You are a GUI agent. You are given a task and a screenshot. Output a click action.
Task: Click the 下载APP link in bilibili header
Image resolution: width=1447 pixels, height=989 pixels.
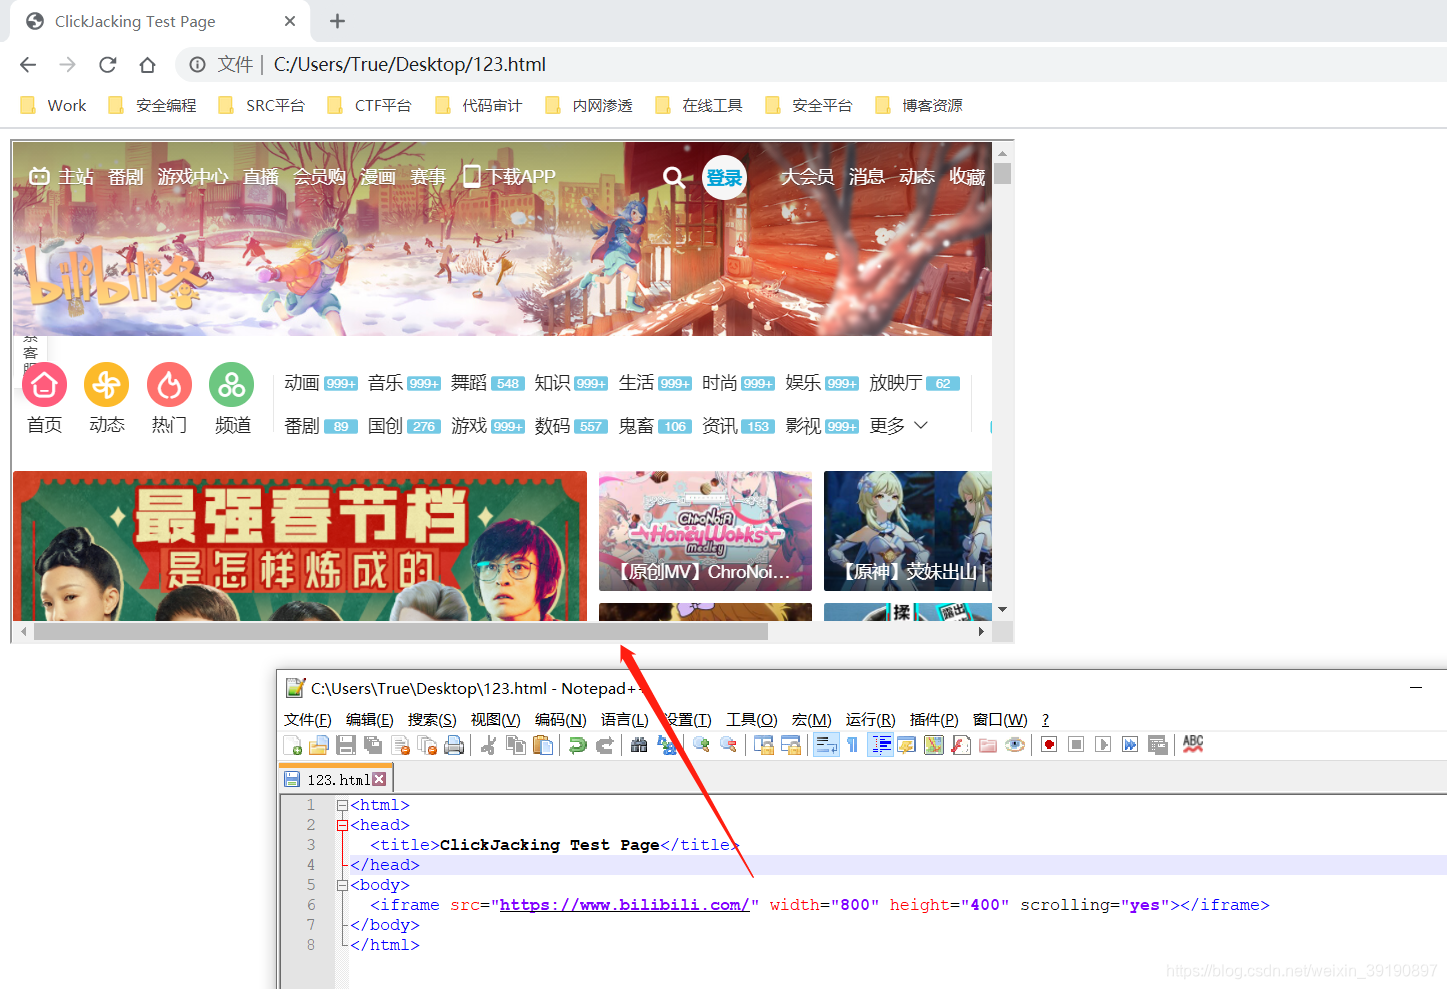[510, 177]
